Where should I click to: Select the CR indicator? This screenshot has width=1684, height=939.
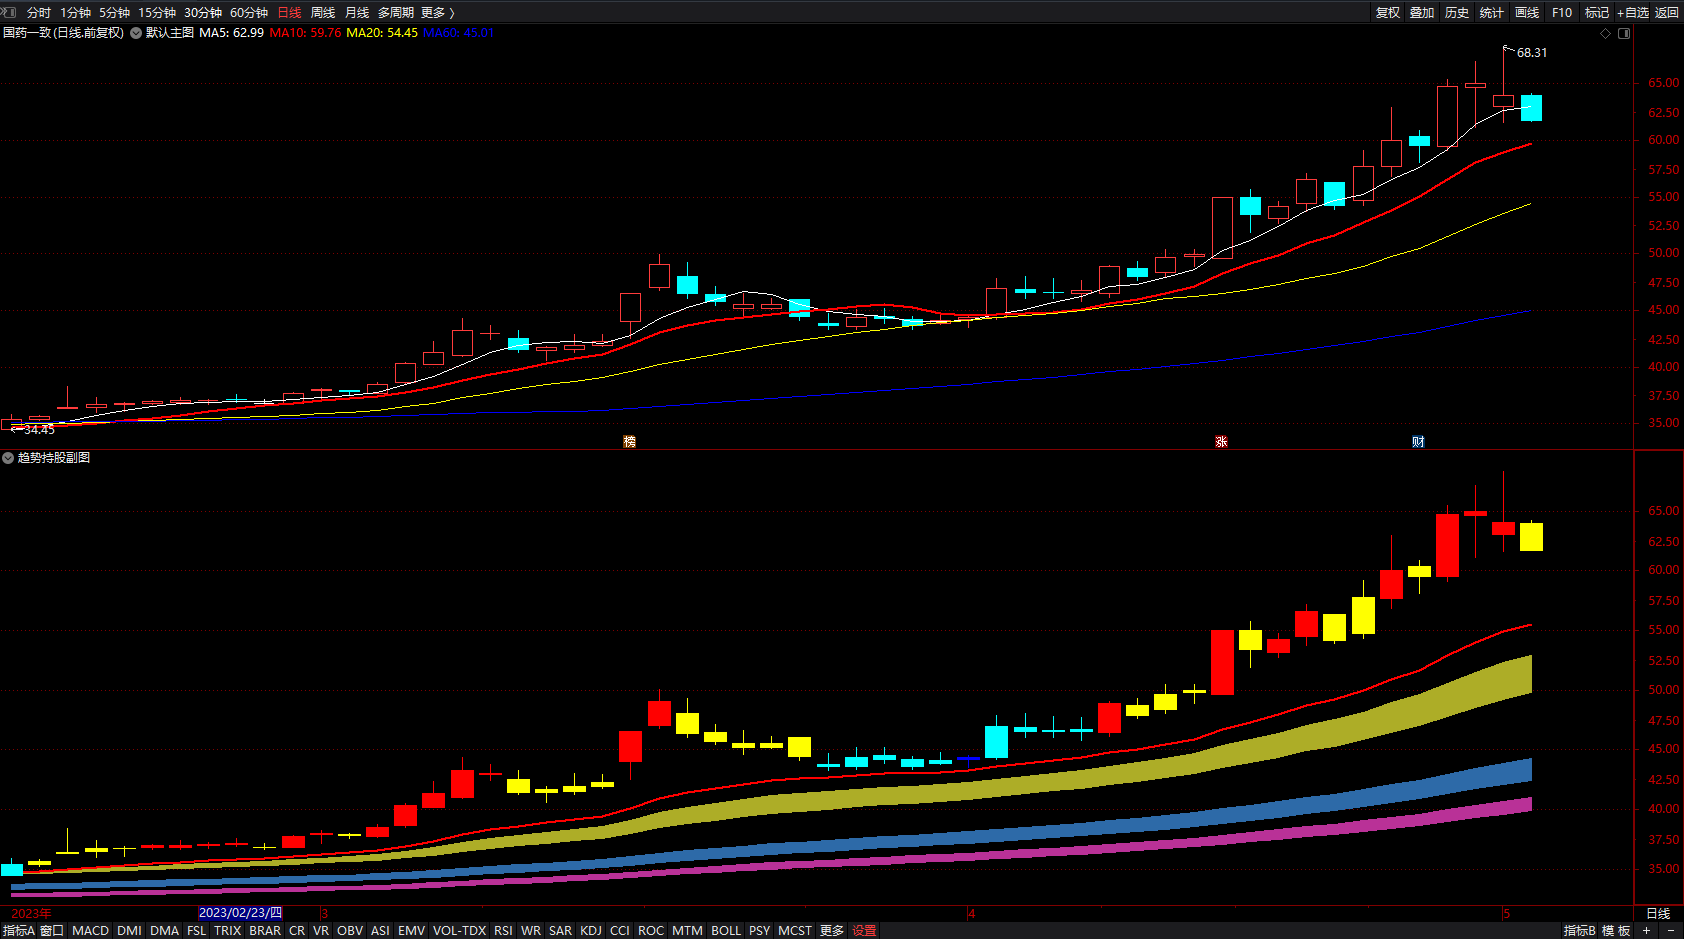click(x=297, y=930)
